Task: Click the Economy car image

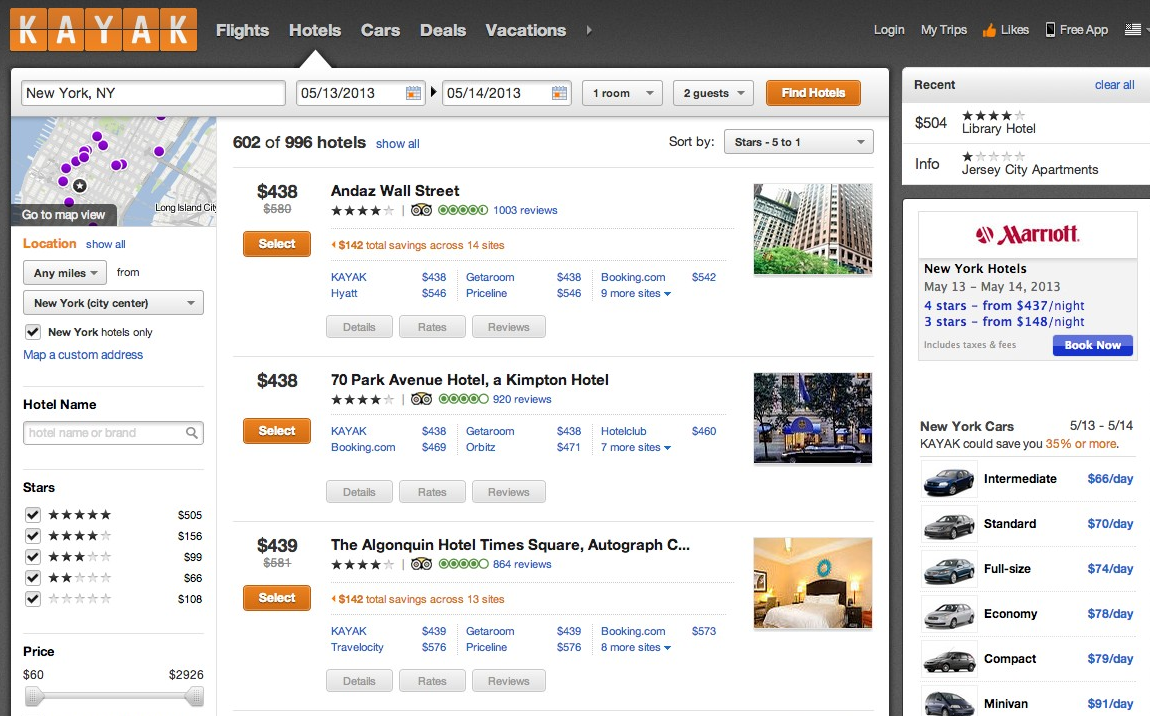Action: click(x=949, y=615)
